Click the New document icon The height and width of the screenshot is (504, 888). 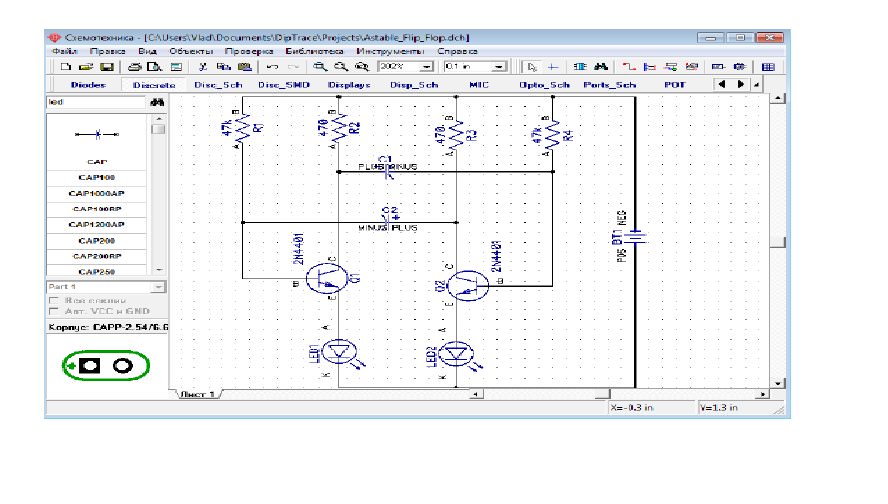[x=65, y=67]
